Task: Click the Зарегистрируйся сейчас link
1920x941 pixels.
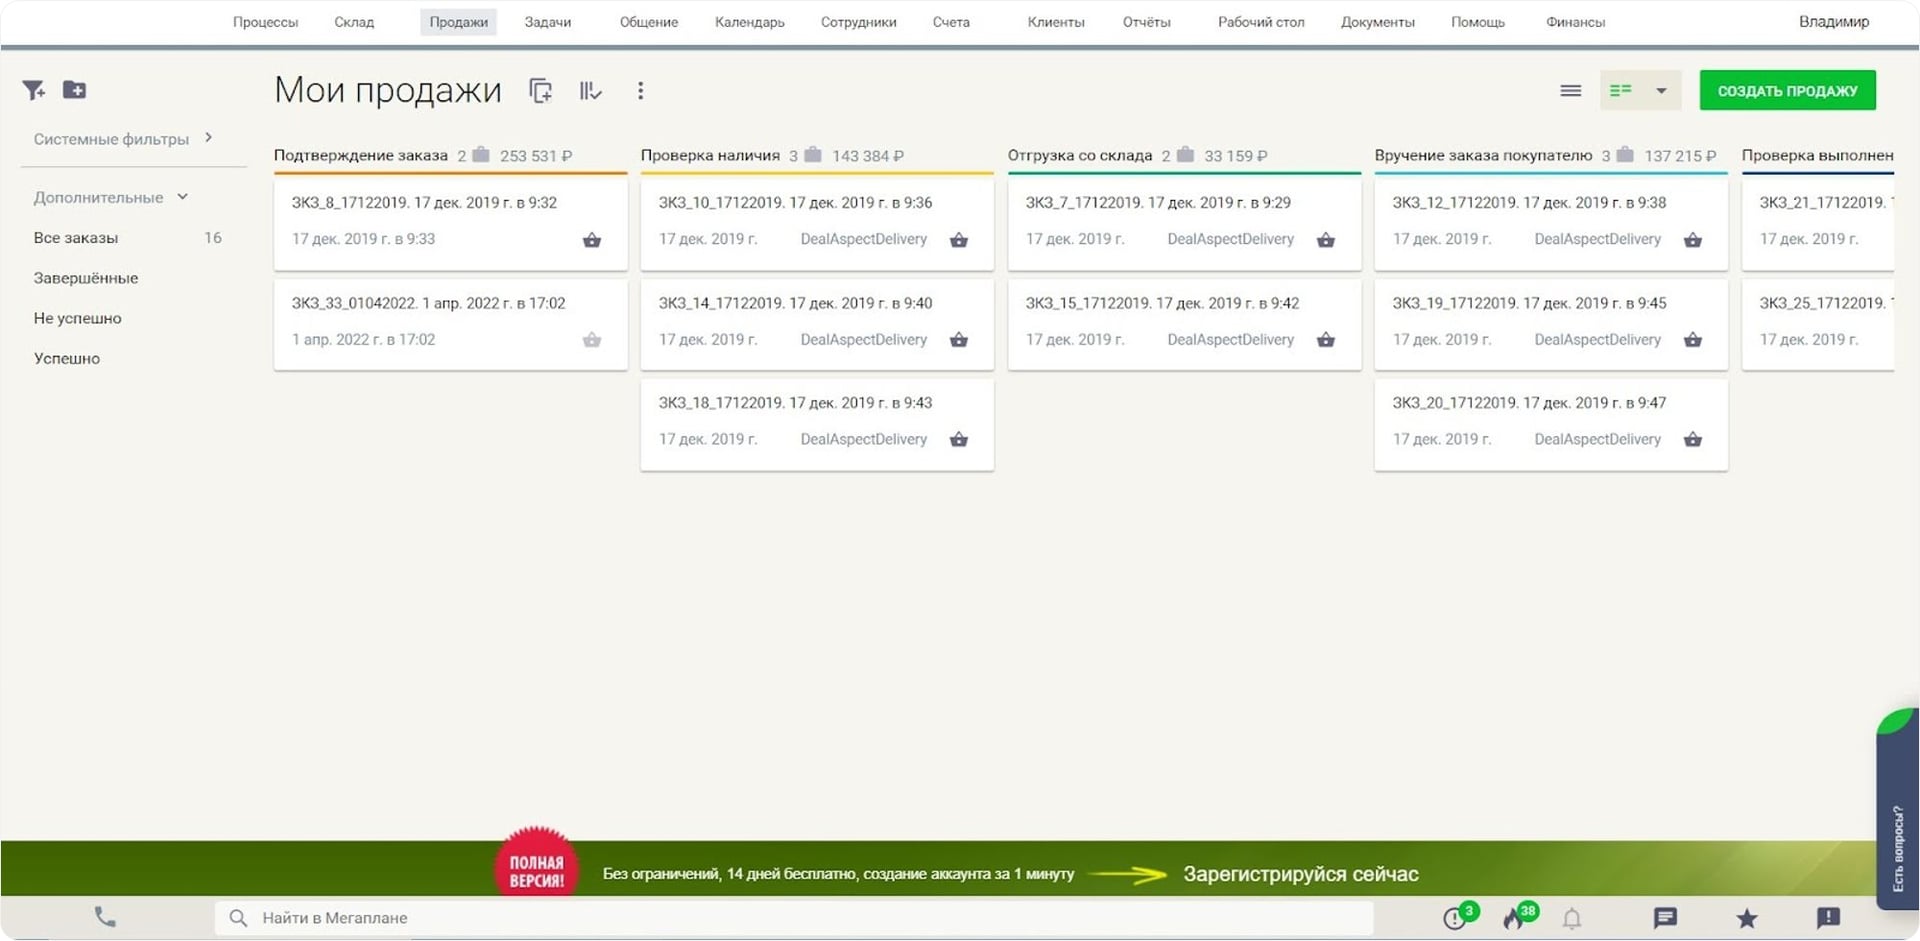Action: [1300, 874]
